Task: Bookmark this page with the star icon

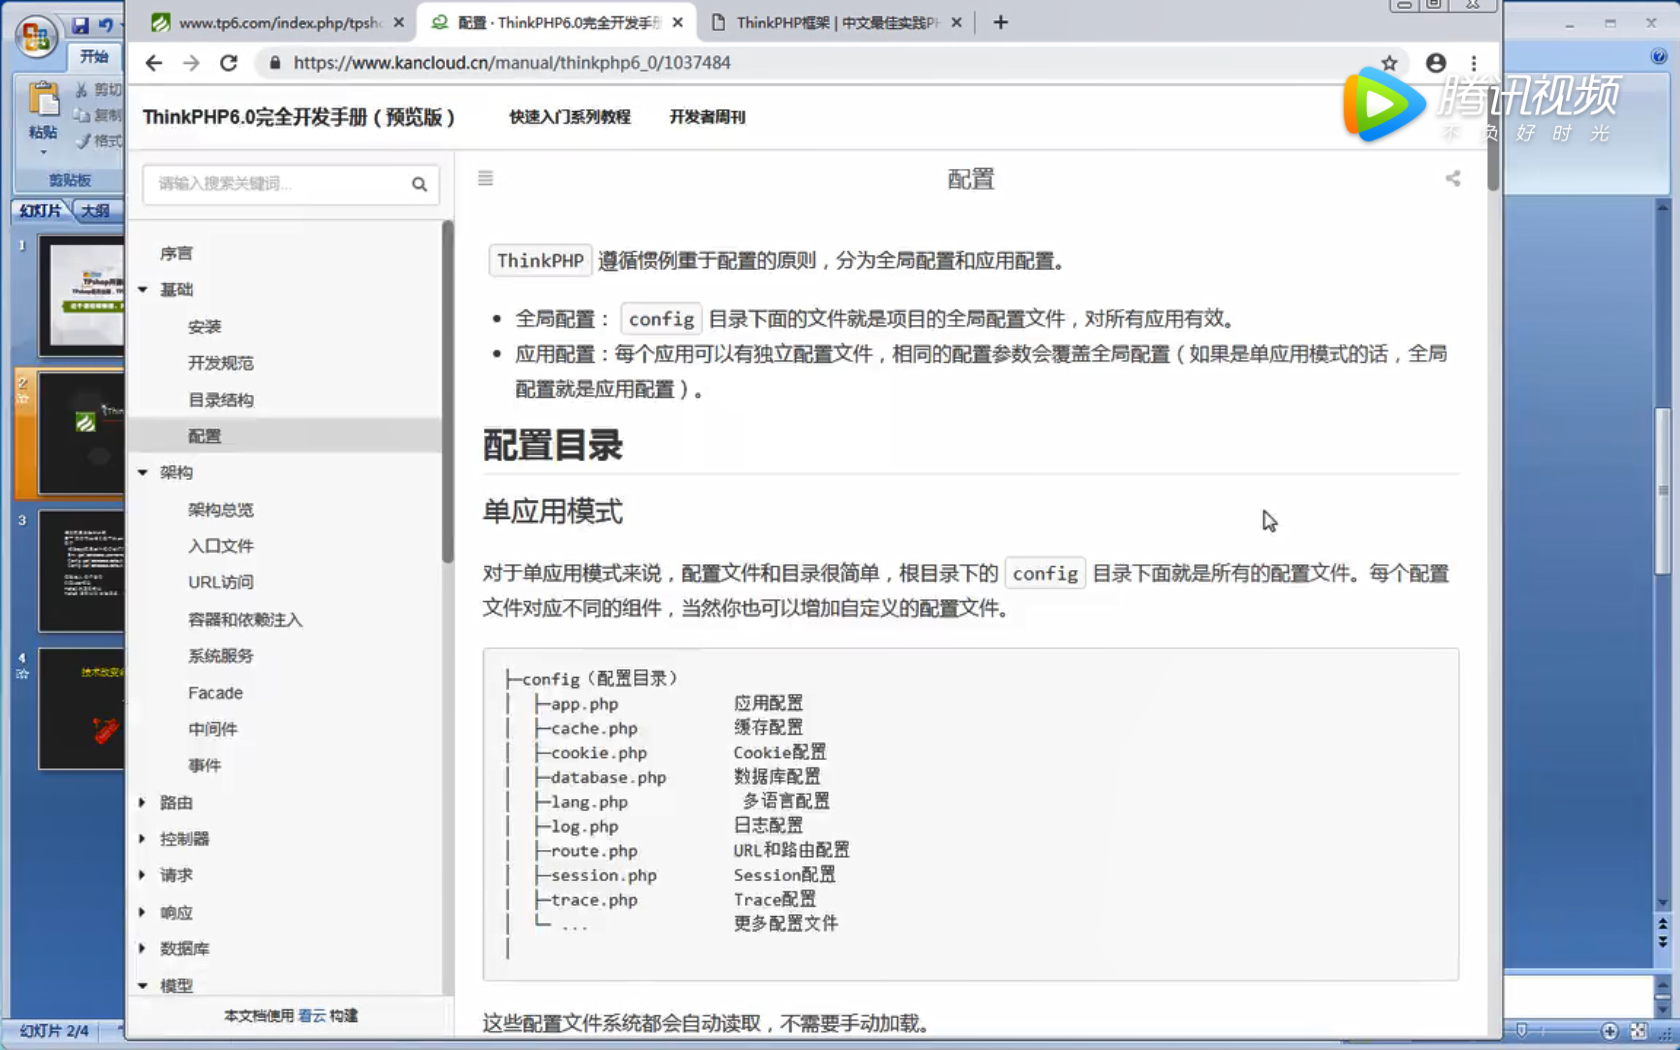Action: point(1389,63)
